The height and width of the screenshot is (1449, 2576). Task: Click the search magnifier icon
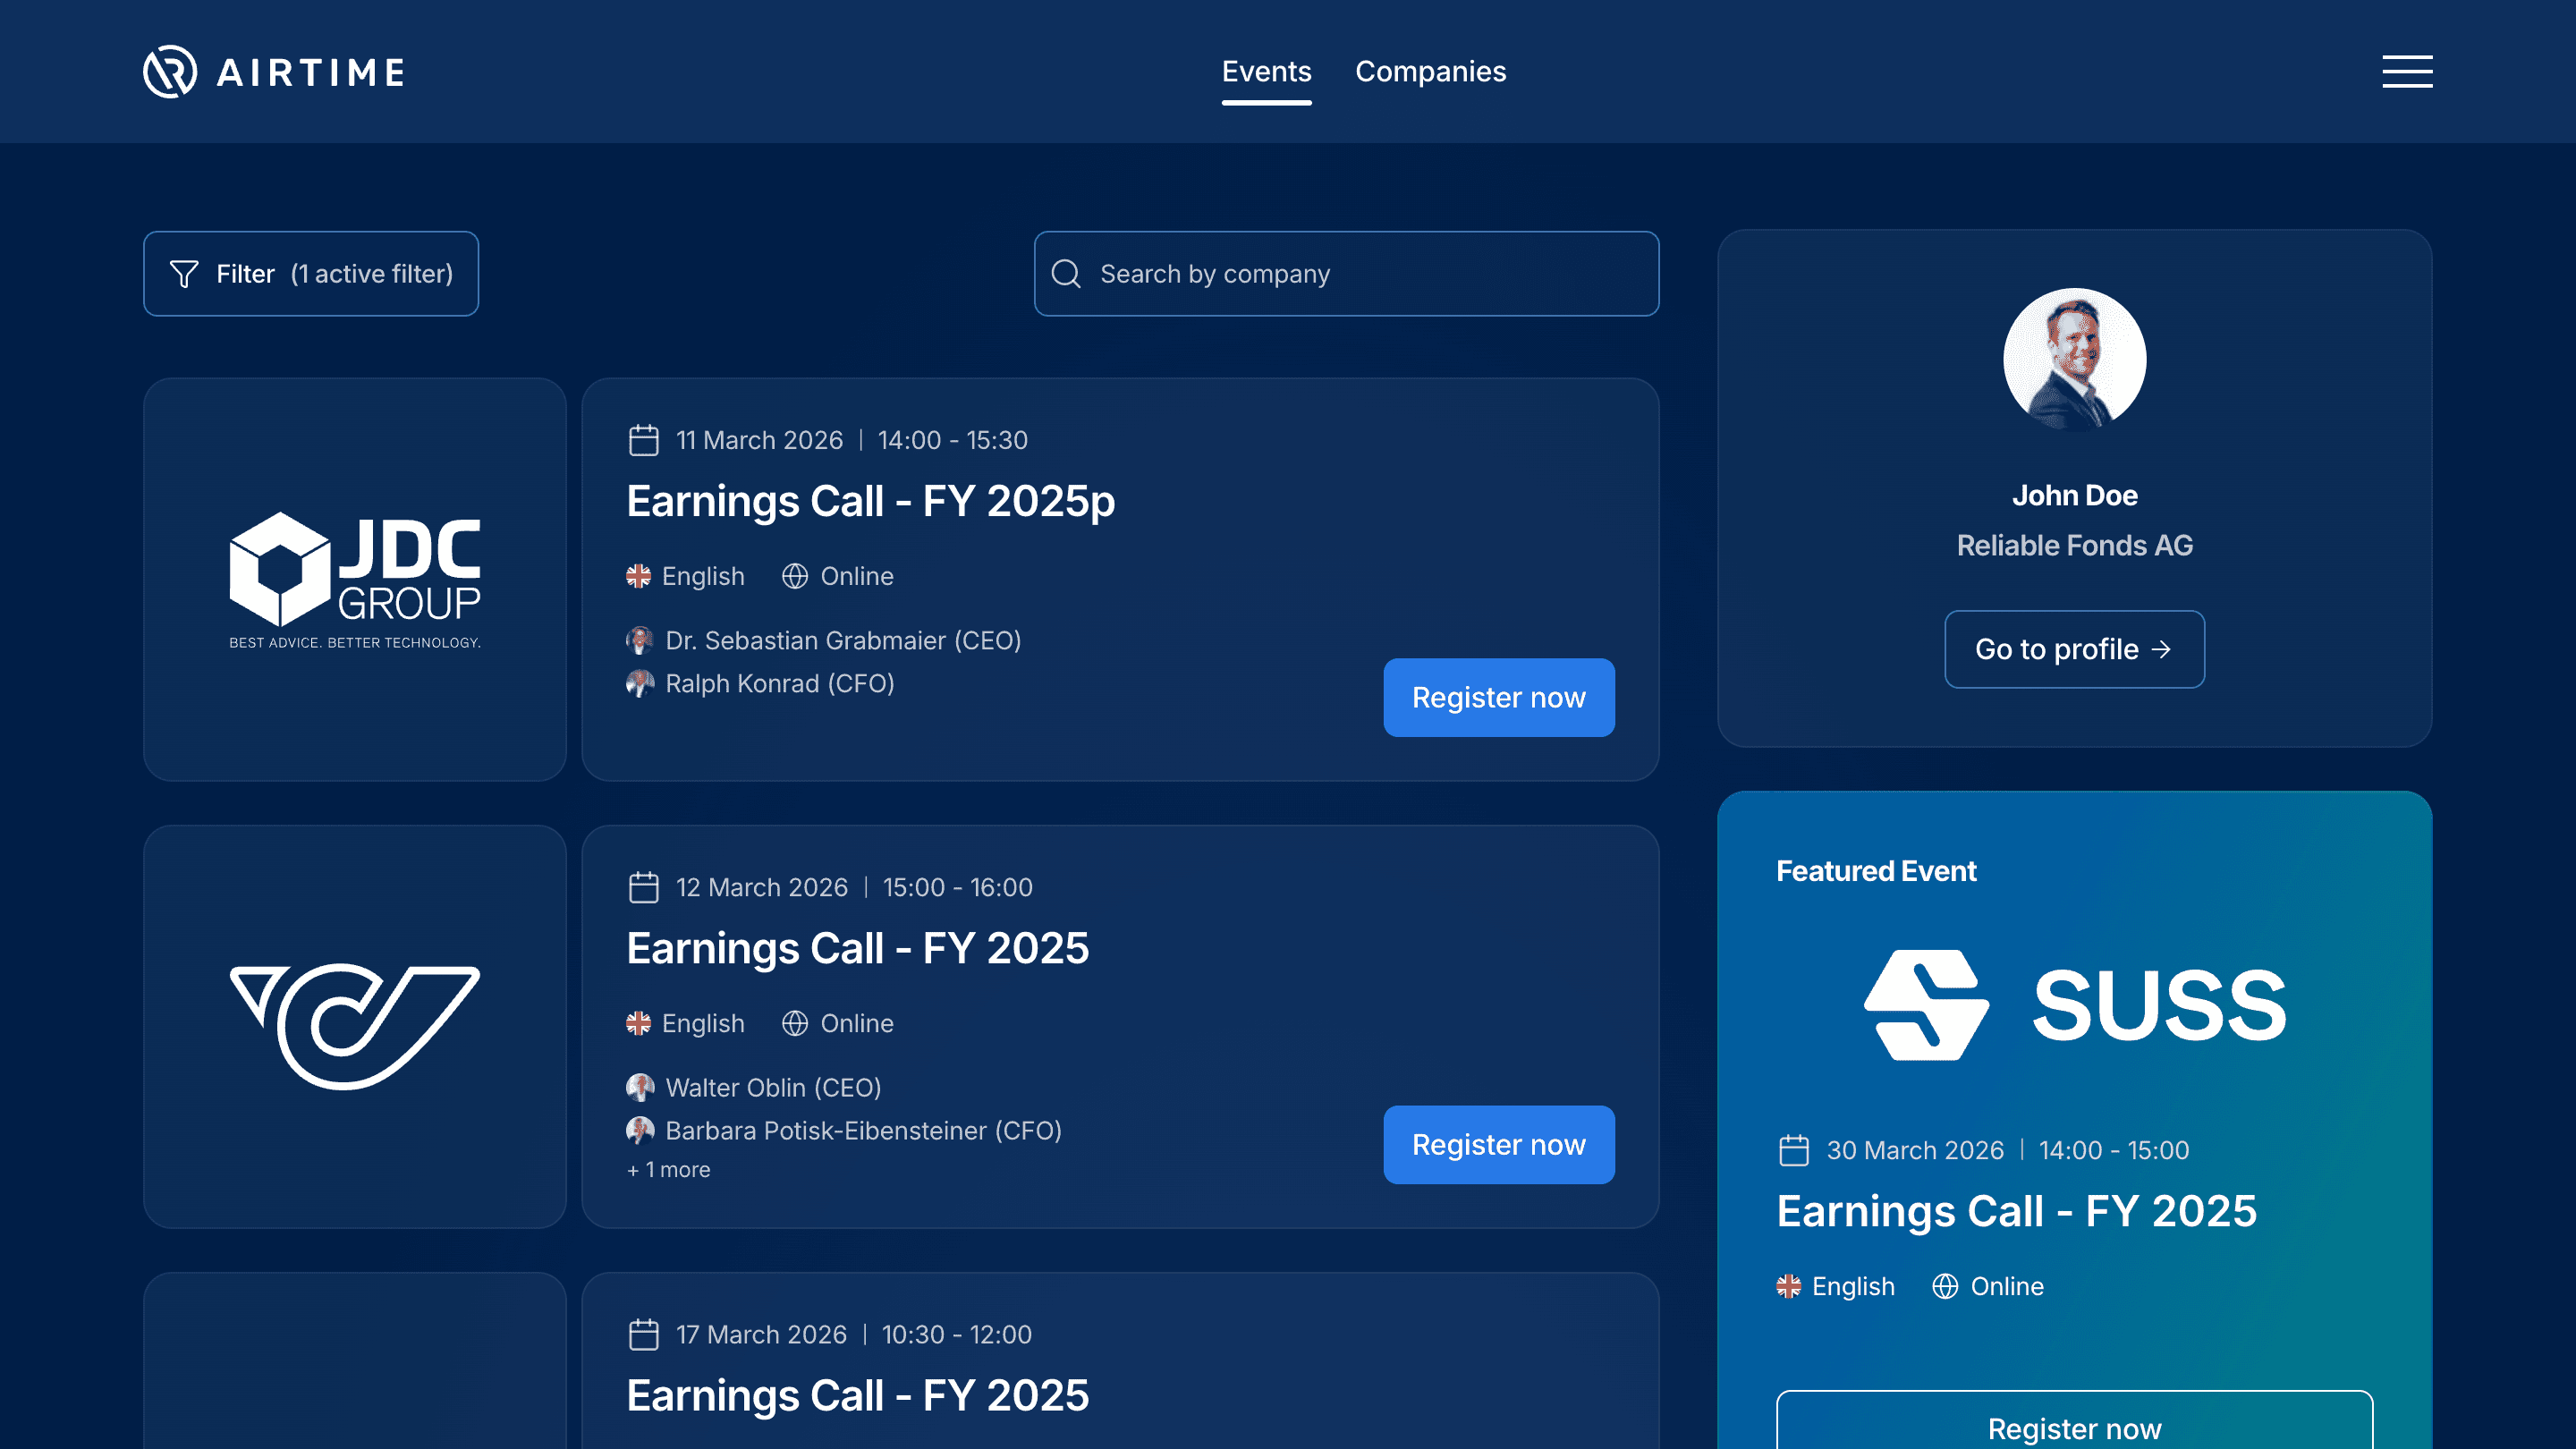pyautogui.click(x=1066, y=273)
